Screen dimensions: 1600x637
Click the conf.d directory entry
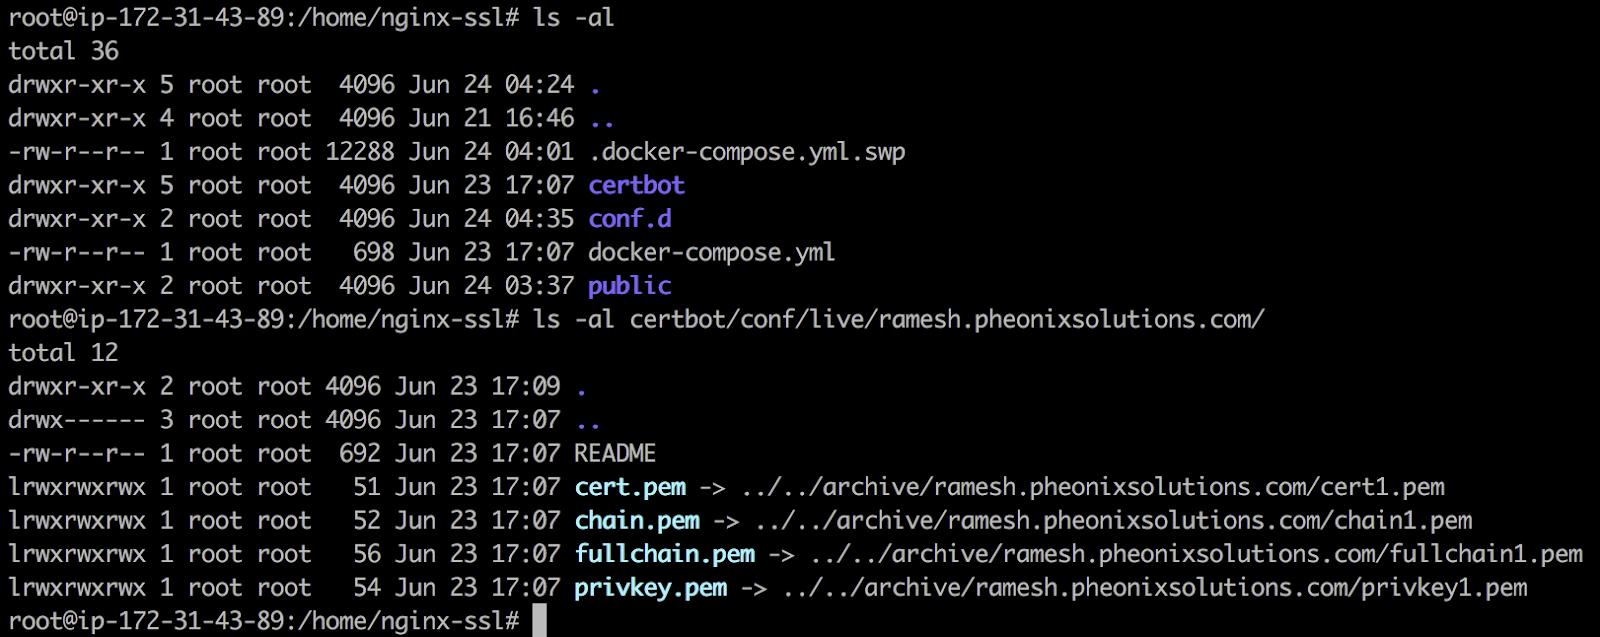[629, 219]
